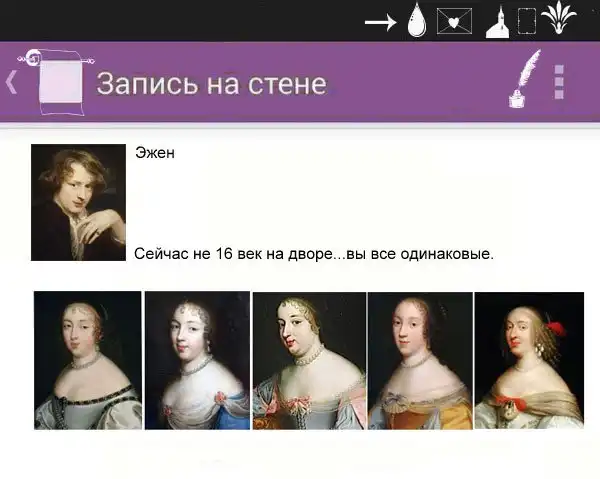Viewport: 600px width, 479px height.
Task: Tap the quill and inkwell write icon
Action: [523, 80]
